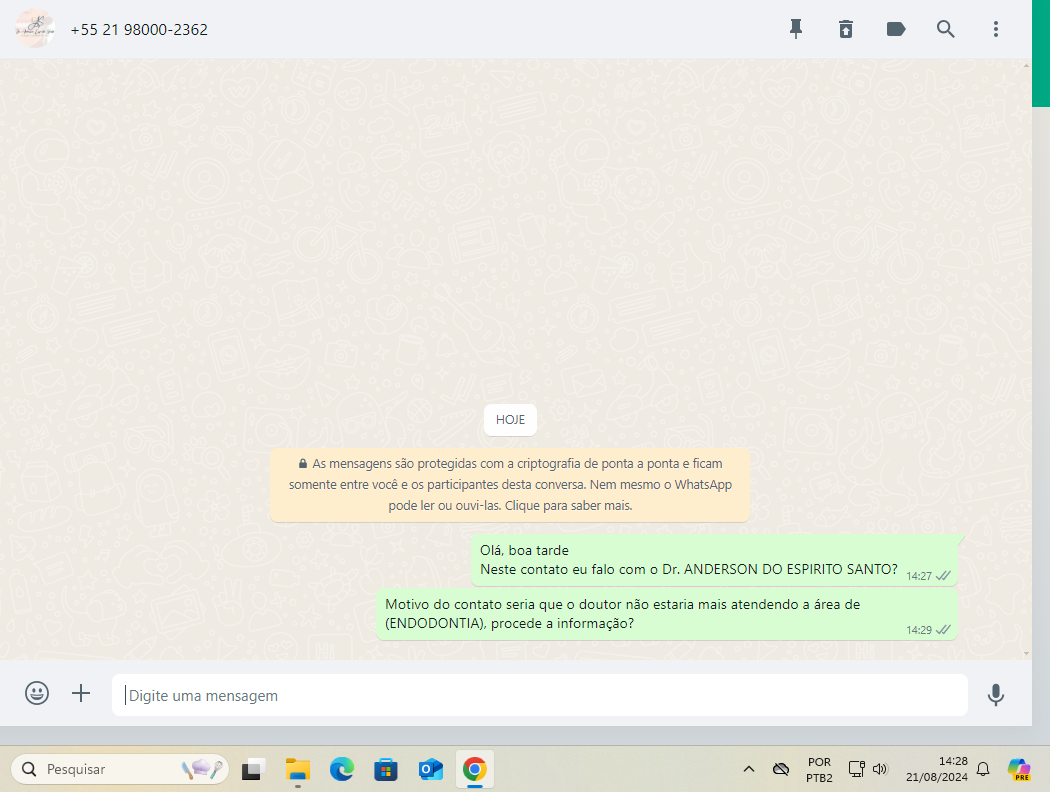Open Outlook from the taskbar
This screenshot has height=792, width=1050.
[431, 769]
